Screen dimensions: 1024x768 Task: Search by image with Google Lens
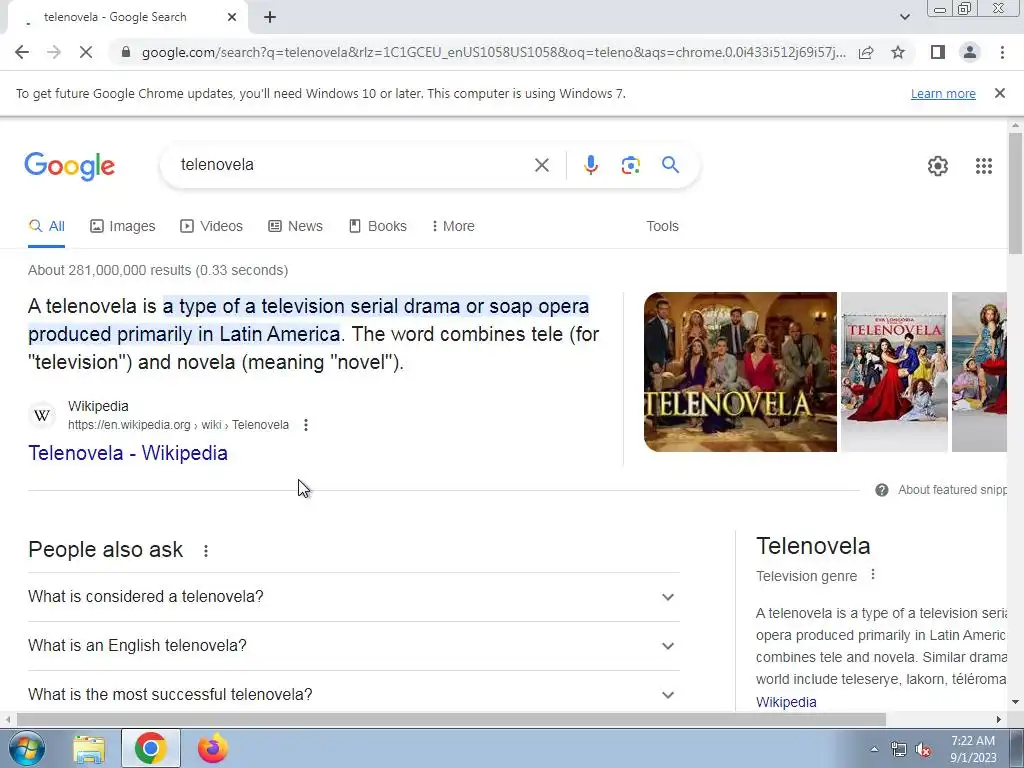tap(630, 165)
